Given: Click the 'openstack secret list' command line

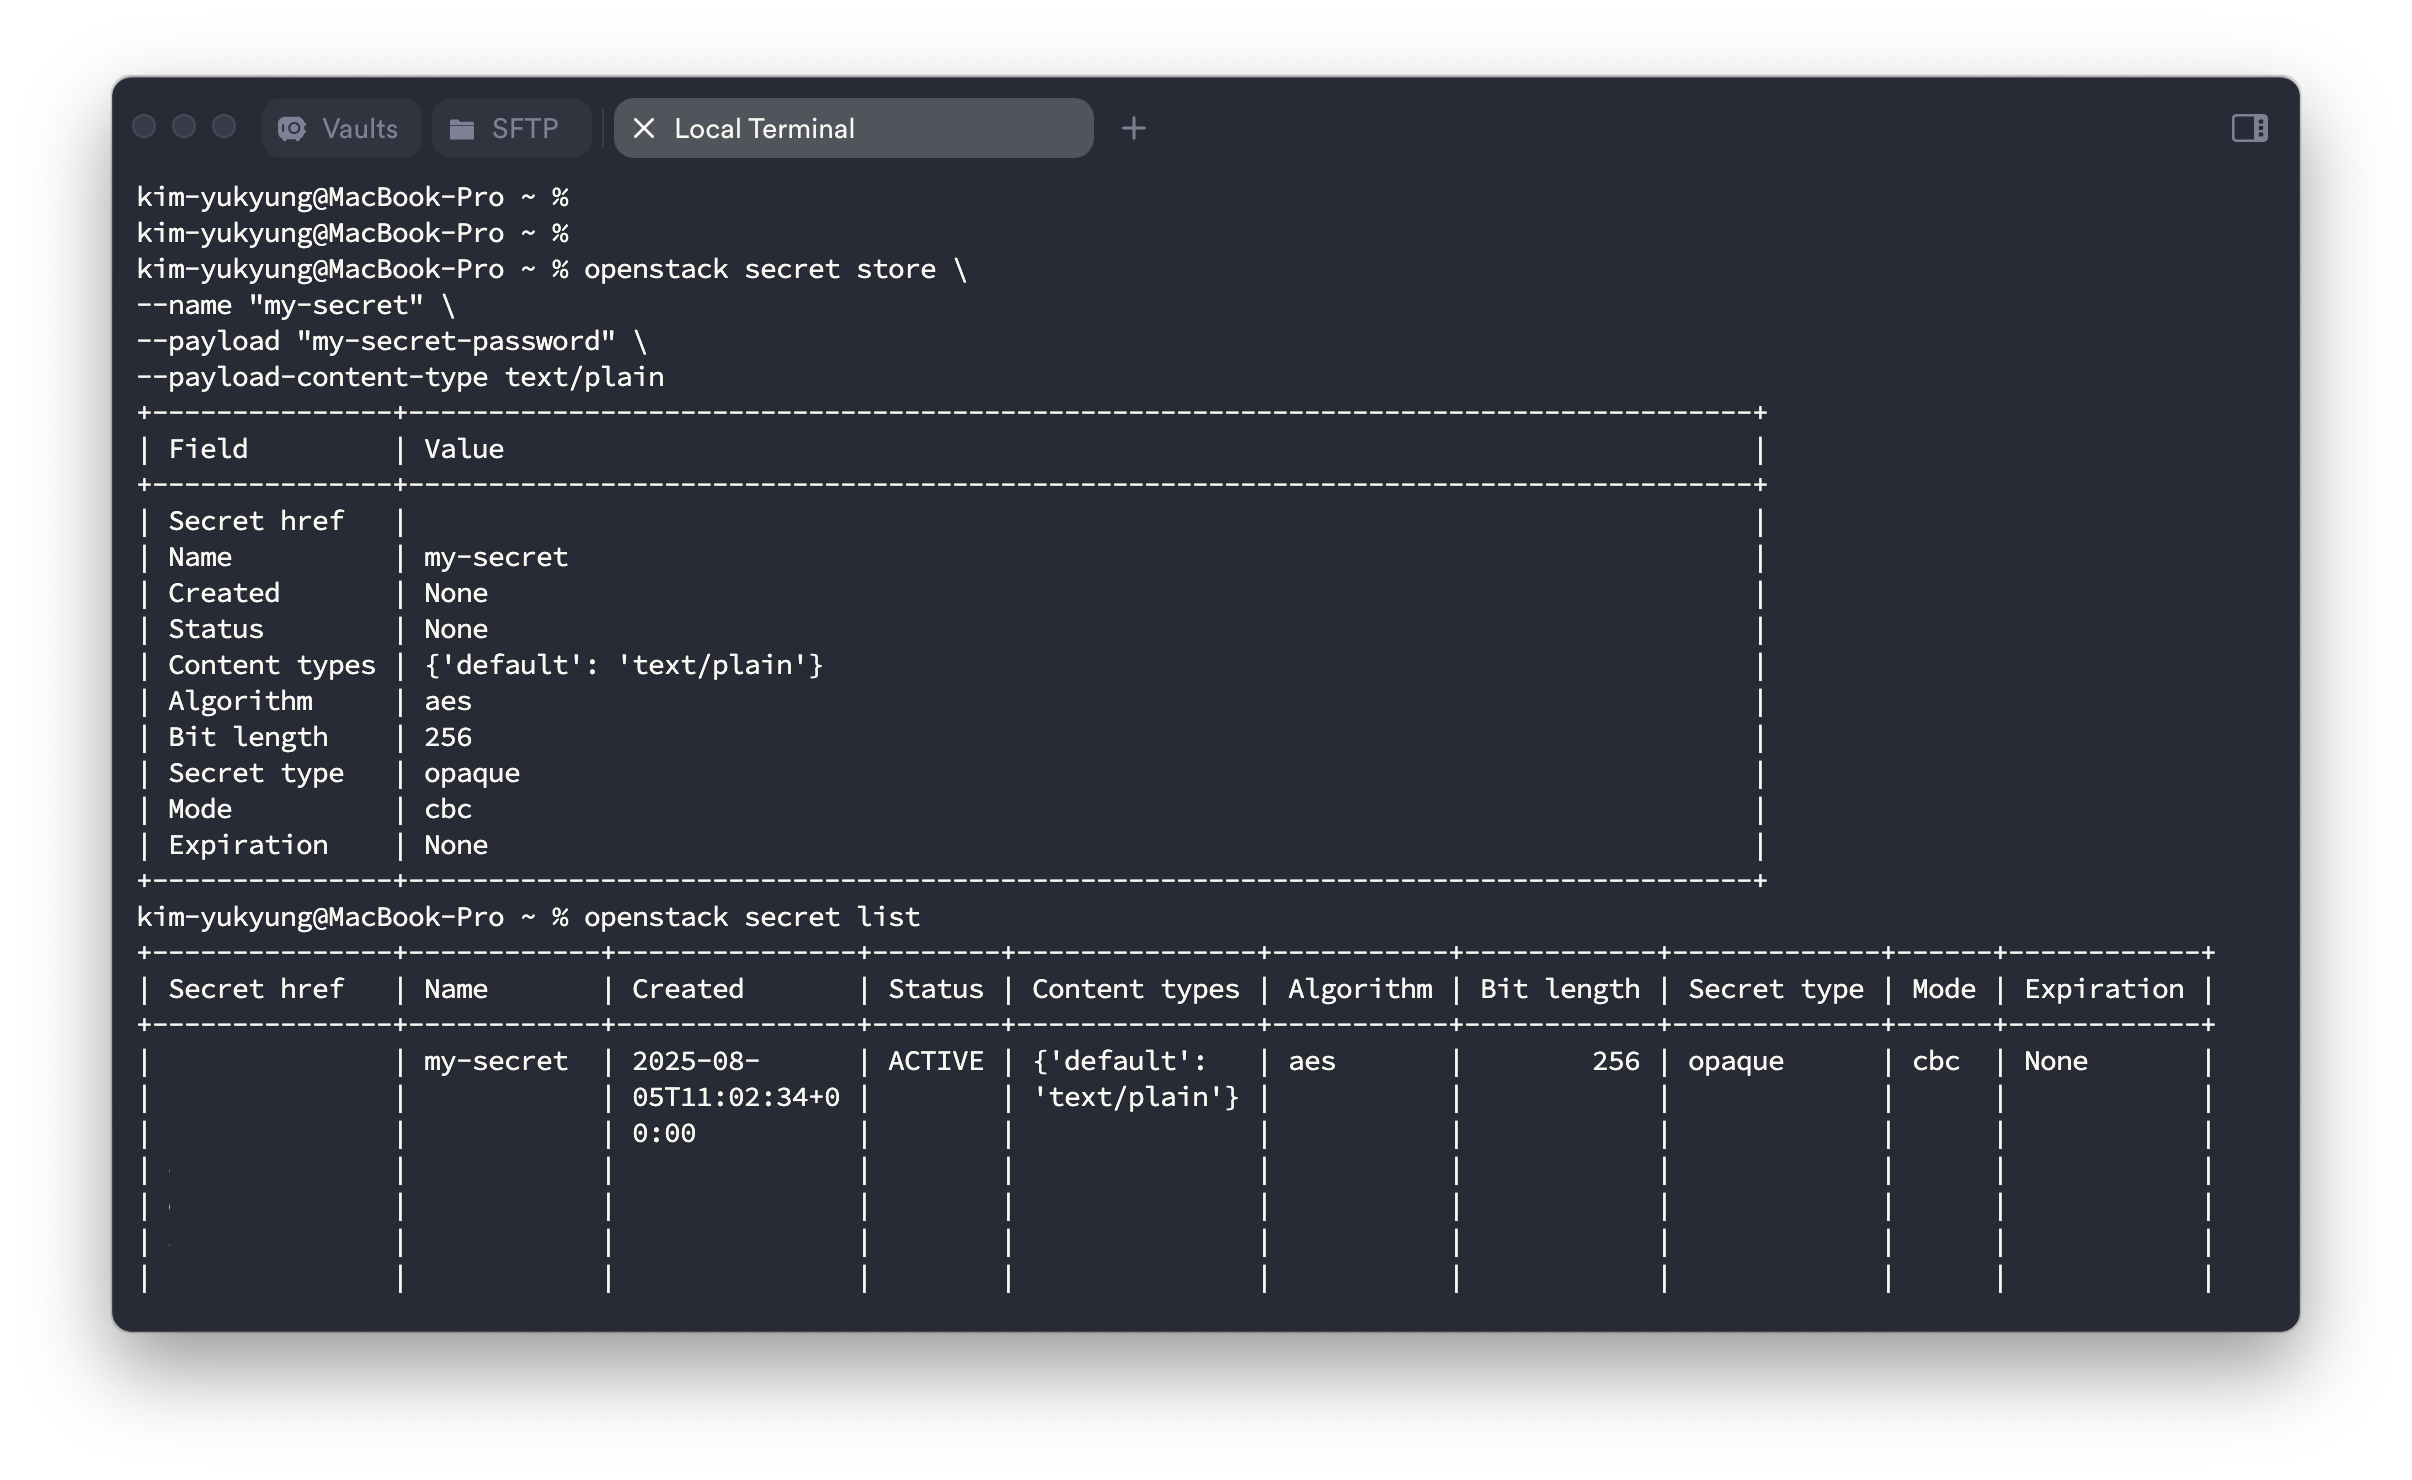Looking at the screenshot, I should [750, 917].
